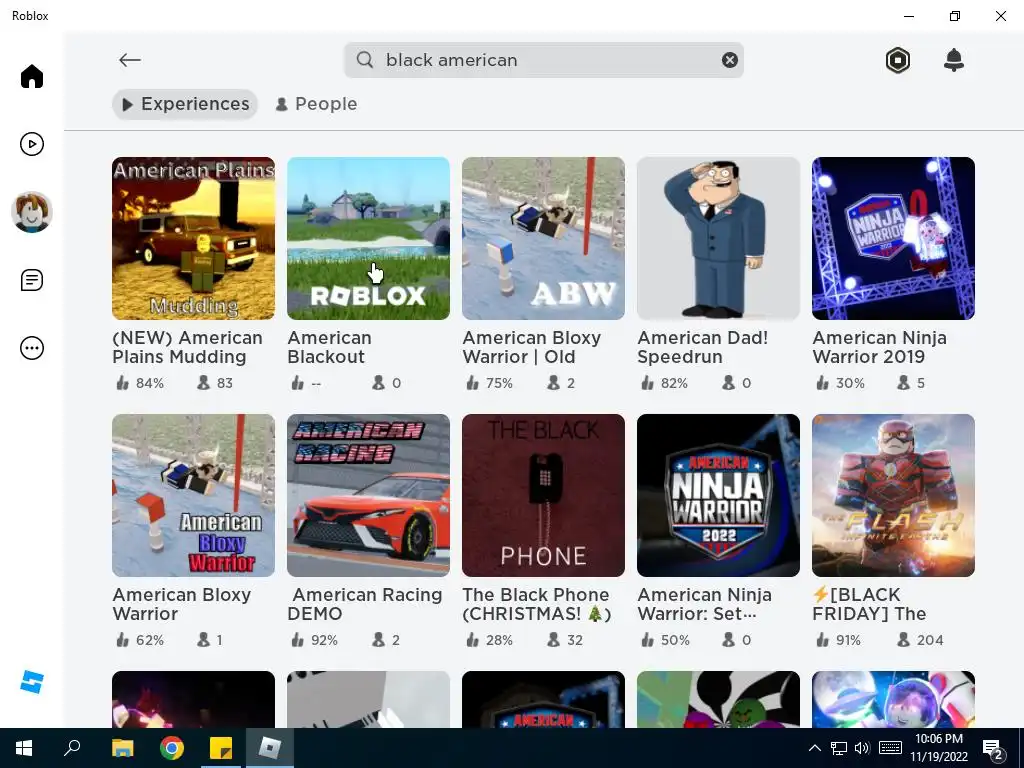This screenshot has width=1024, height=768.
Task: Open the American Plains Mudding thumbnail
Action: pyautogui.click(x=193, y=238)
